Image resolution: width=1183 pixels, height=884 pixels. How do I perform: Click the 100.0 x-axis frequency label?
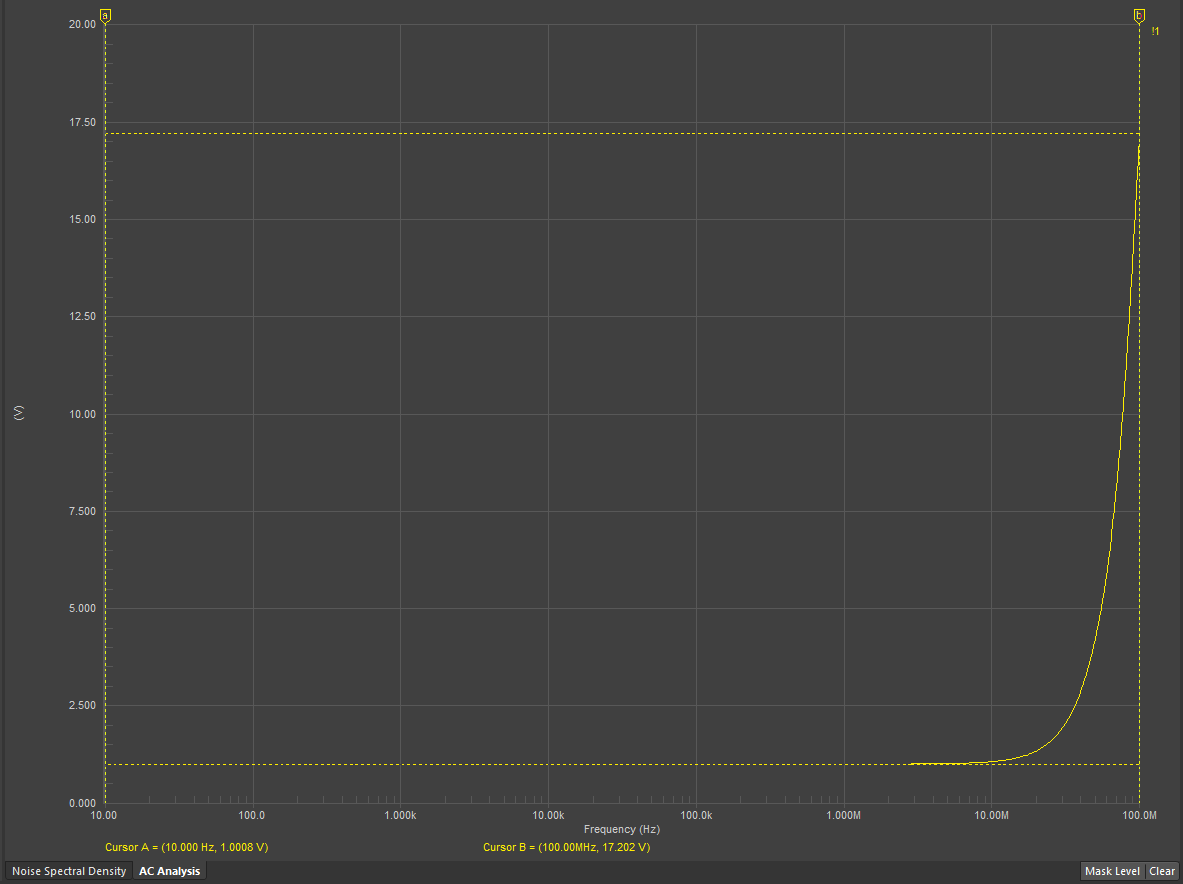[252, 815]
